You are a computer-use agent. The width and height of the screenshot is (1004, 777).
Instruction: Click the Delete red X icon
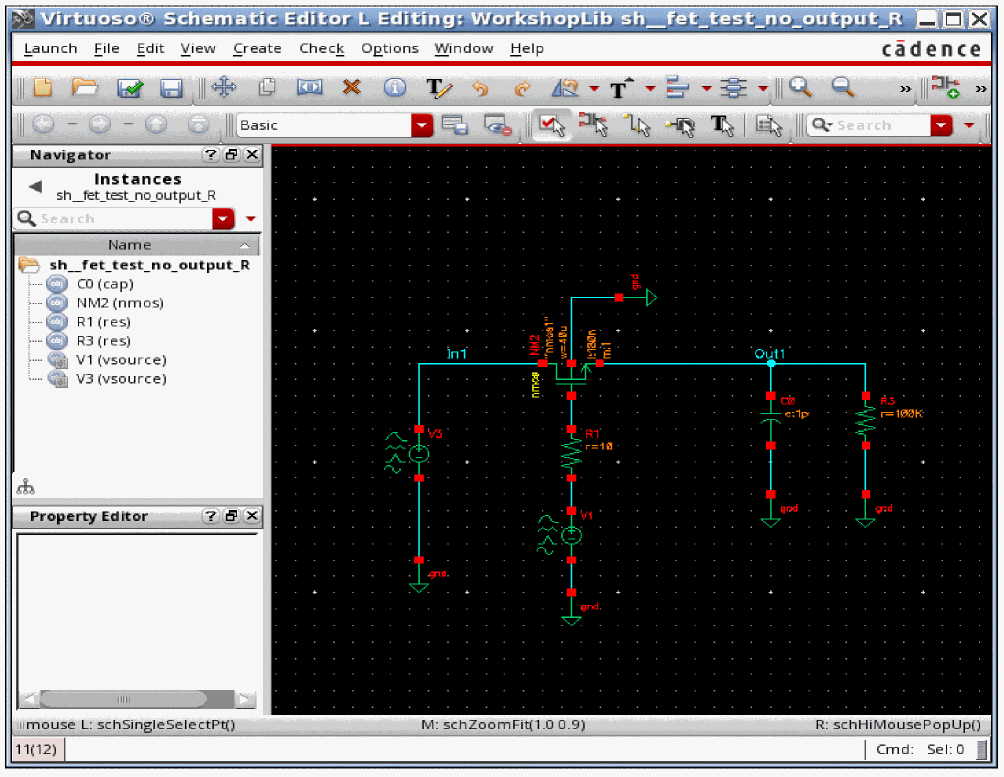[351, 88]
